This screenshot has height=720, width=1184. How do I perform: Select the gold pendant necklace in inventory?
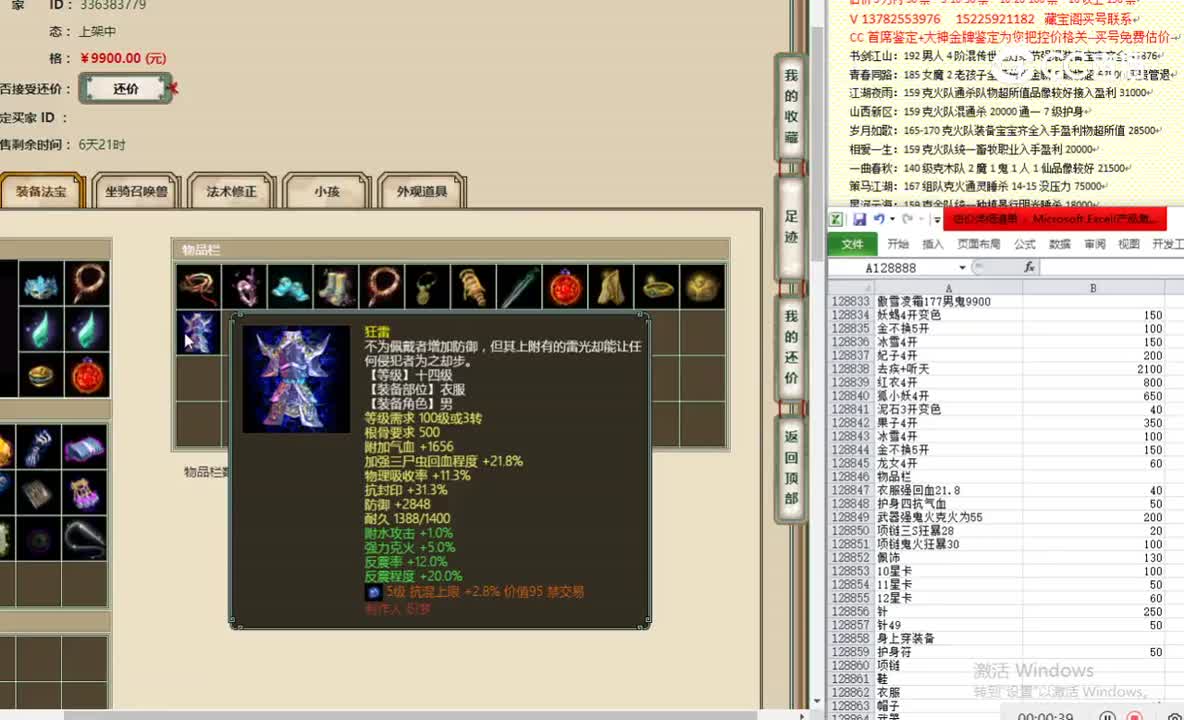428,287
